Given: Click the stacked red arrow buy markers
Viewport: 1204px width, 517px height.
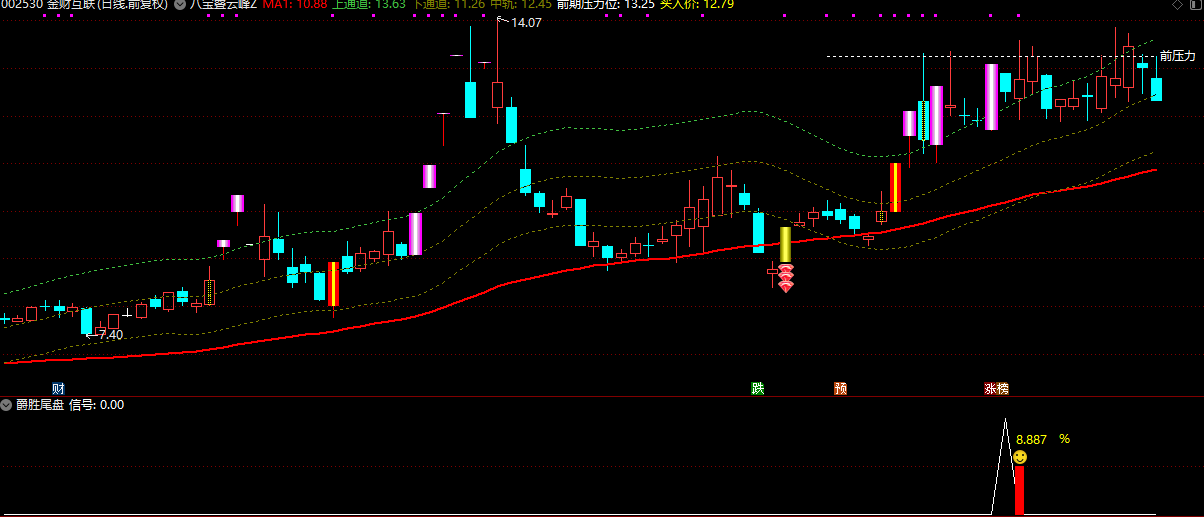Looking at the screenshot, I should coord(786,278).
